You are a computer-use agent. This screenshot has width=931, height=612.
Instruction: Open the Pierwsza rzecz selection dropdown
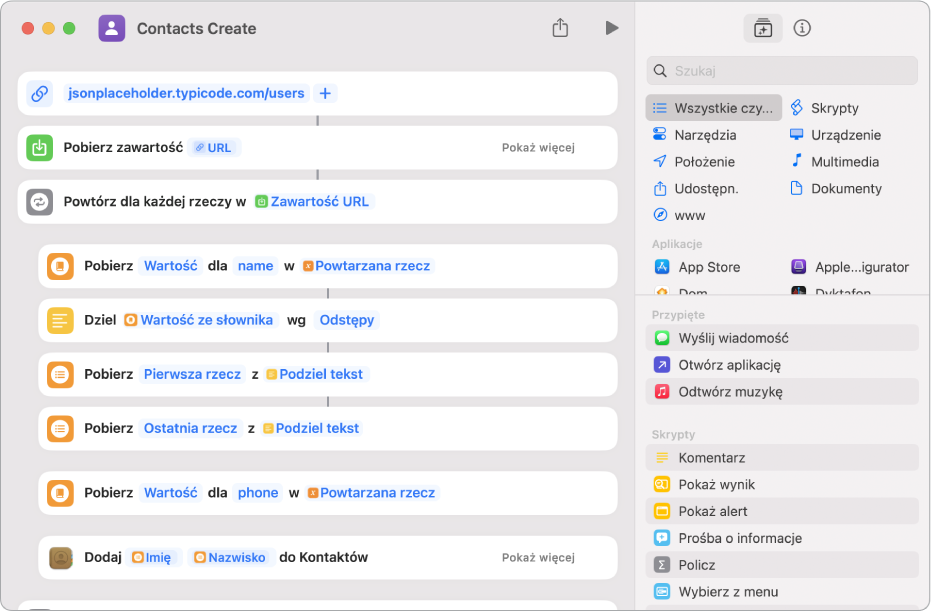tap(193, 374)
